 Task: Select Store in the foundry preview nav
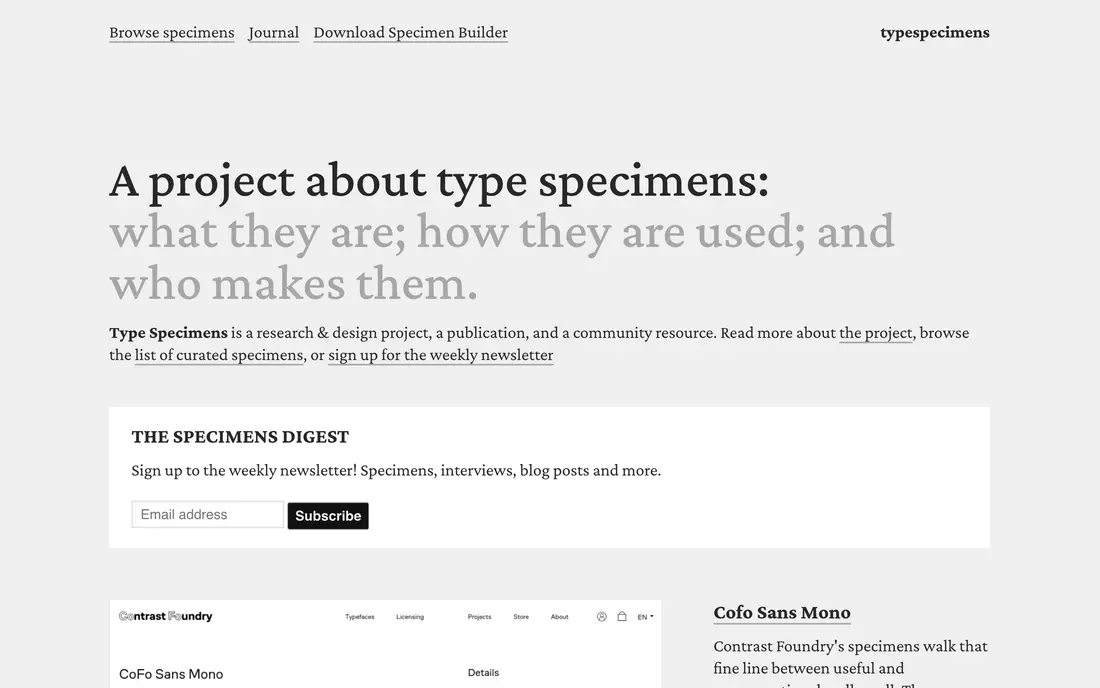pos(521,617)
